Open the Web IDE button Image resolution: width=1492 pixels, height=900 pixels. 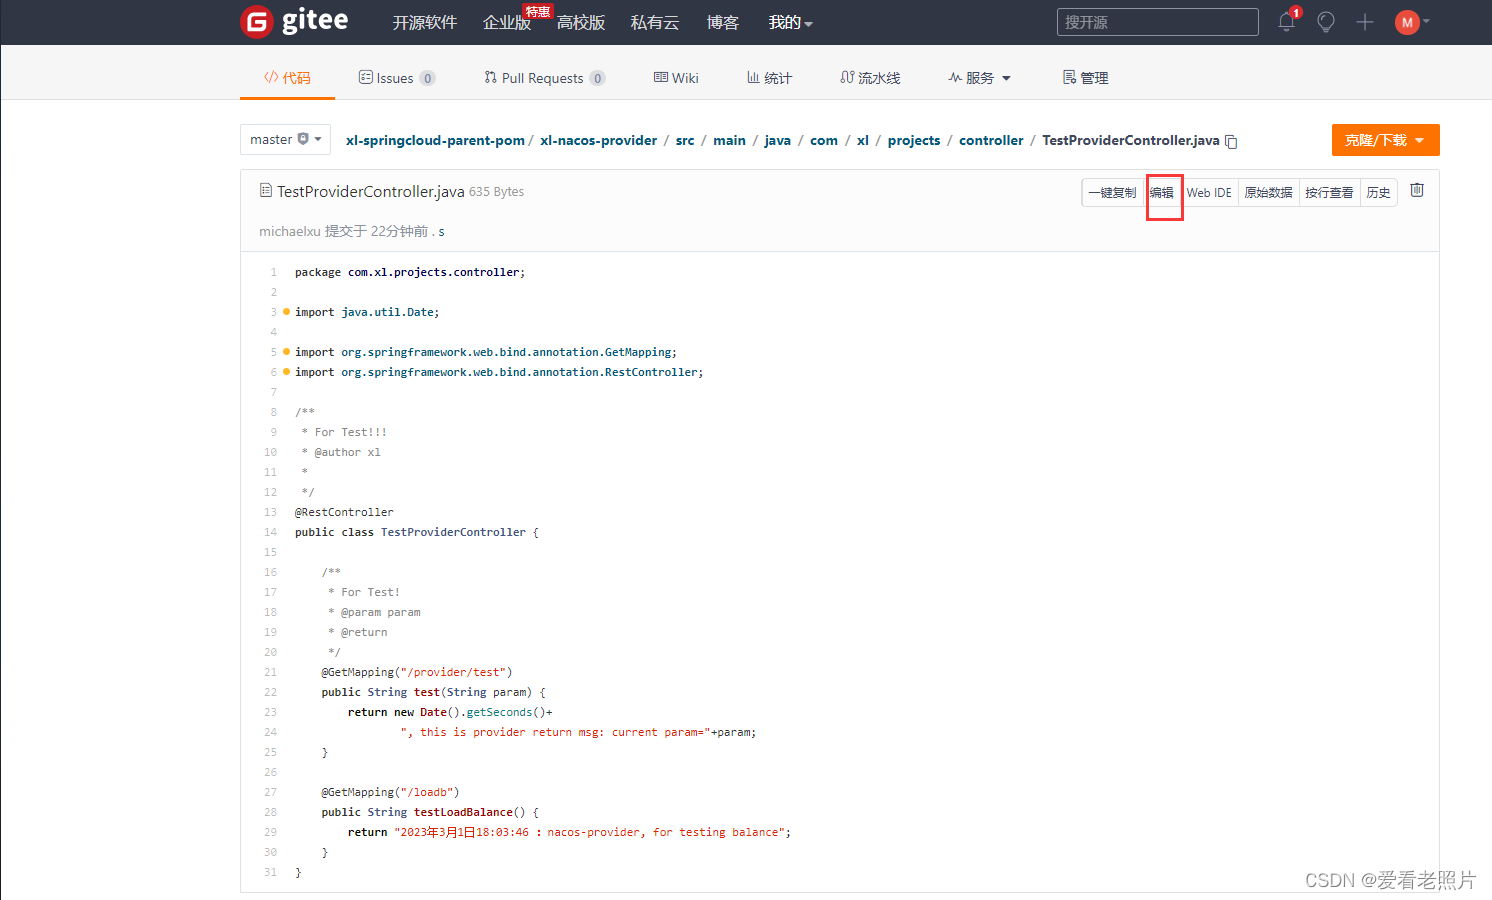pyautogui.click(x=1209, y=193)
